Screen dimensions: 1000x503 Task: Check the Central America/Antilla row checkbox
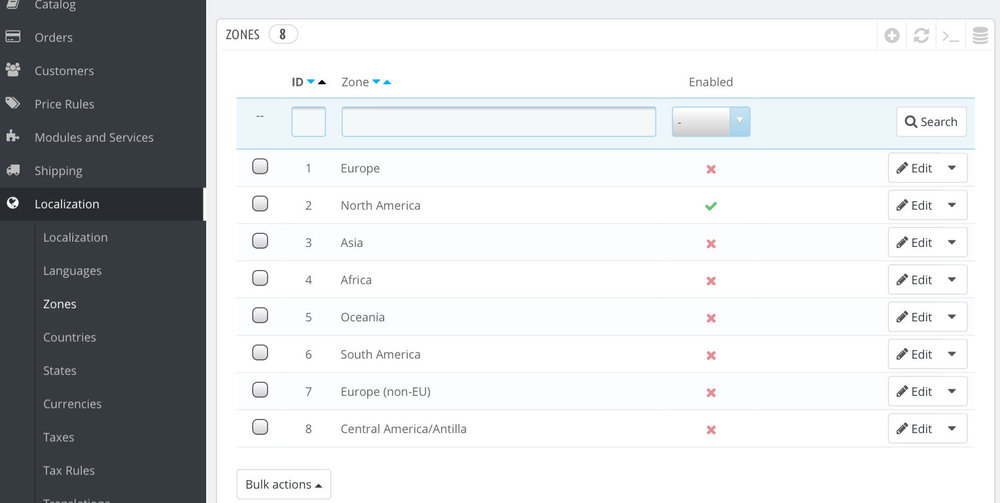[260, 427]
